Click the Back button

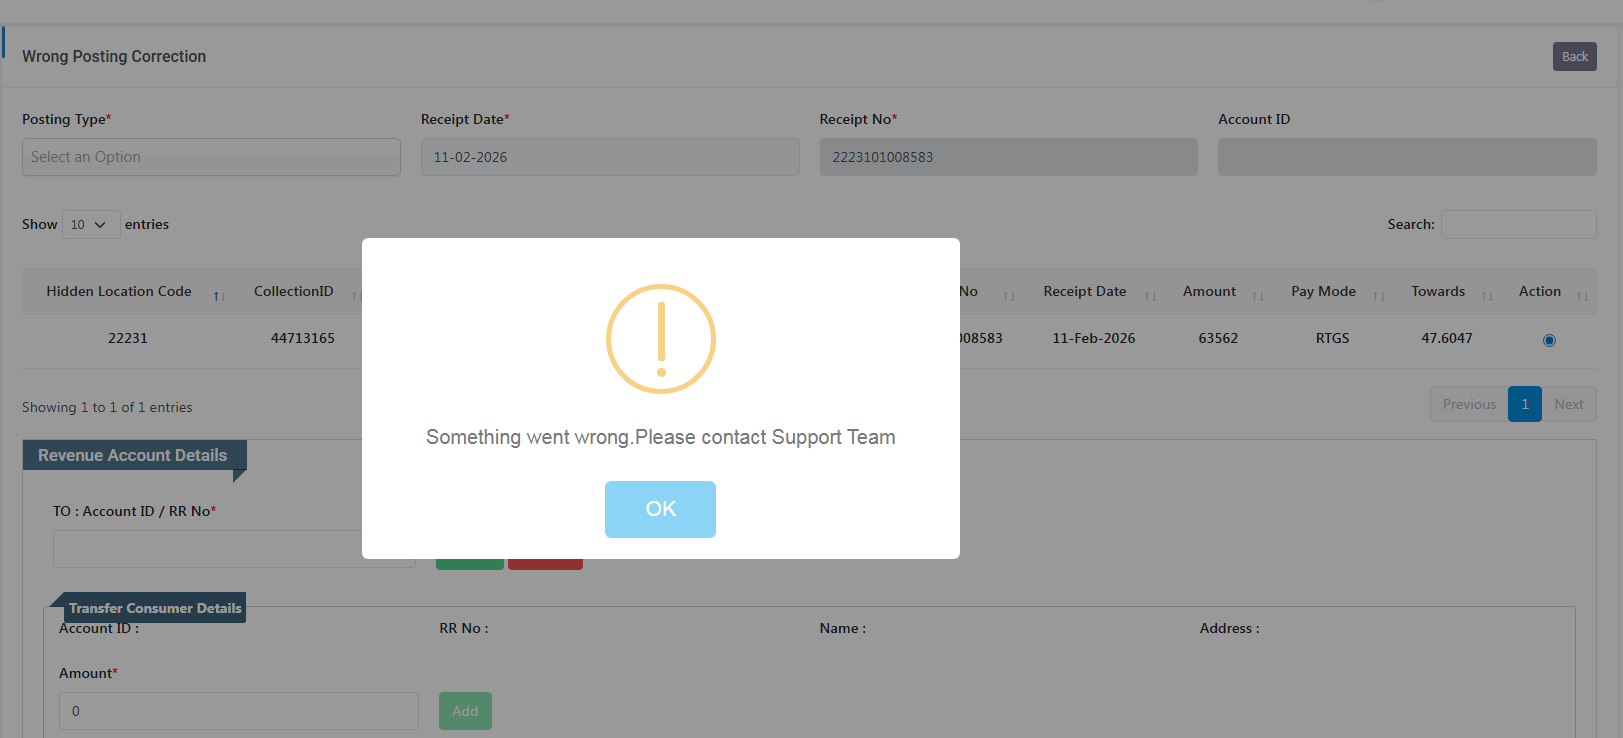(x=1574, y=57)
